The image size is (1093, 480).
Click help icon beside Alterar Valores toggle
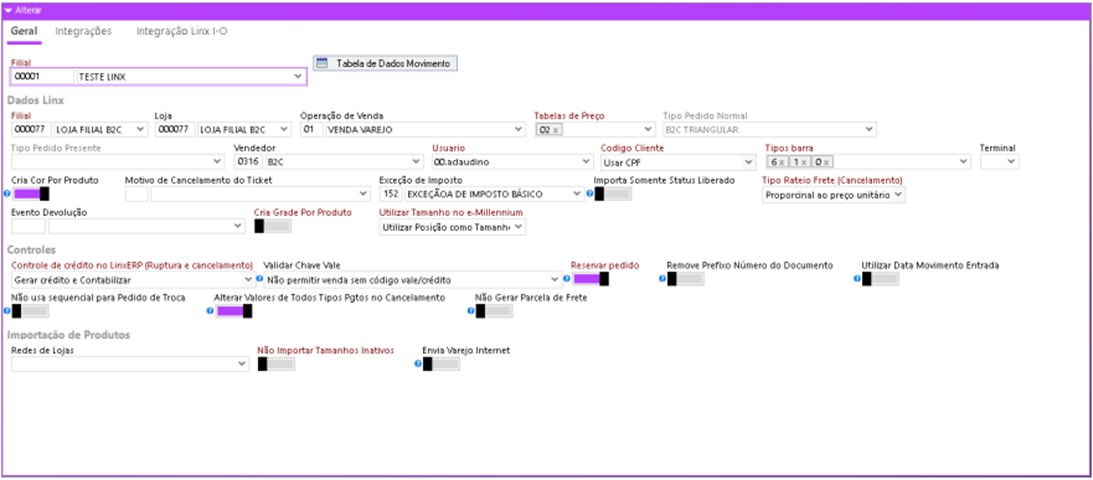tap(211, 311)
